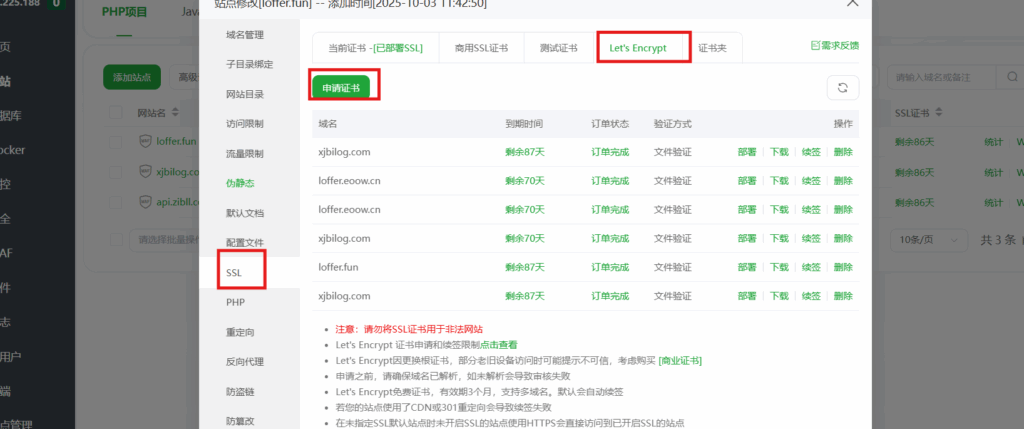The width and height of the screenshot is (1024, 429).
Task: Open 网站目录 in the dialog sidebar
Action: coord(245,95)
